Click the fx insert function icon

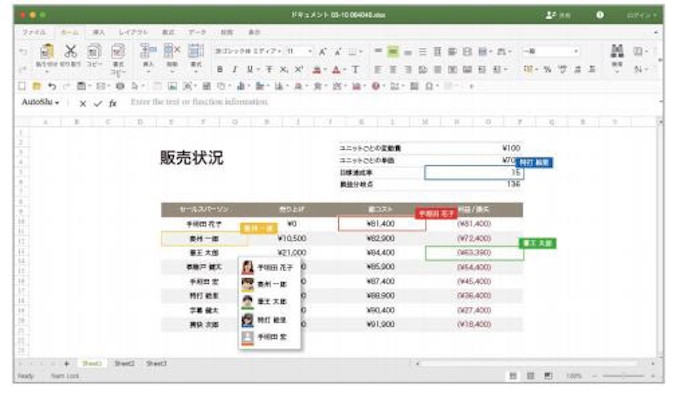click(x=113, y=102)
